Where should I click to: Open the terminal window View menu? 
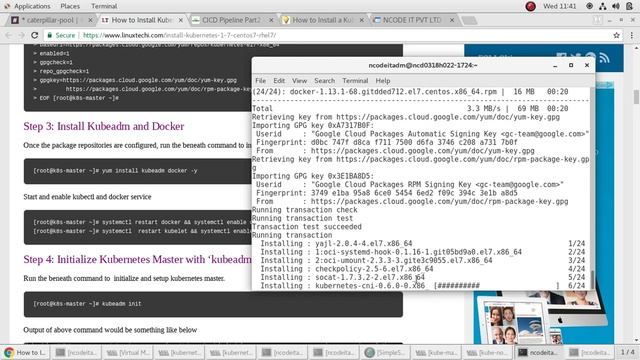pos(299,81)
